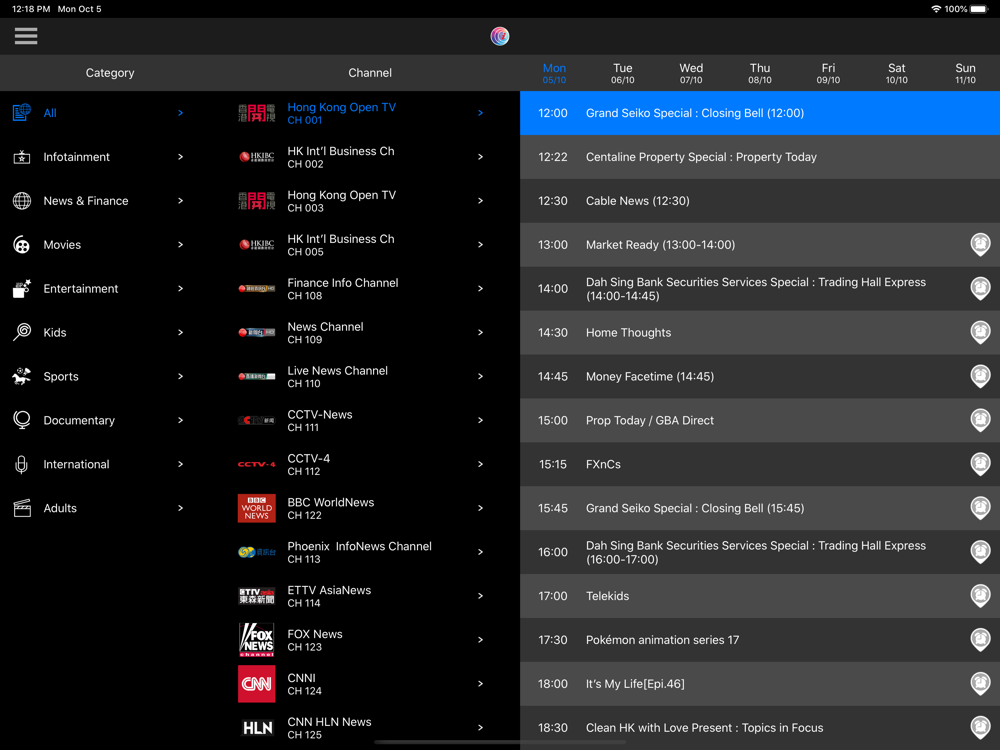1000x750 pixels.
Task: Select the Cable News 12:30 programme row
Action: click(760, 201)
